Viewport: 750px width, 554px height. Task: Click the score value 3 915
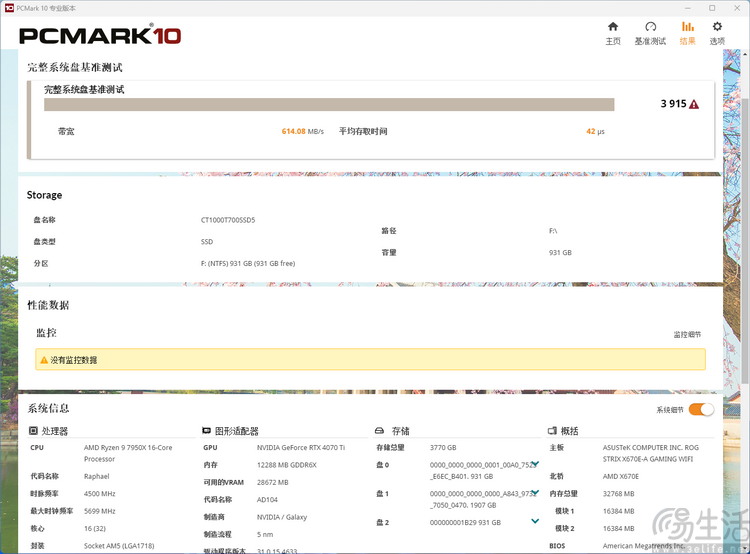(x=673, y=104)
